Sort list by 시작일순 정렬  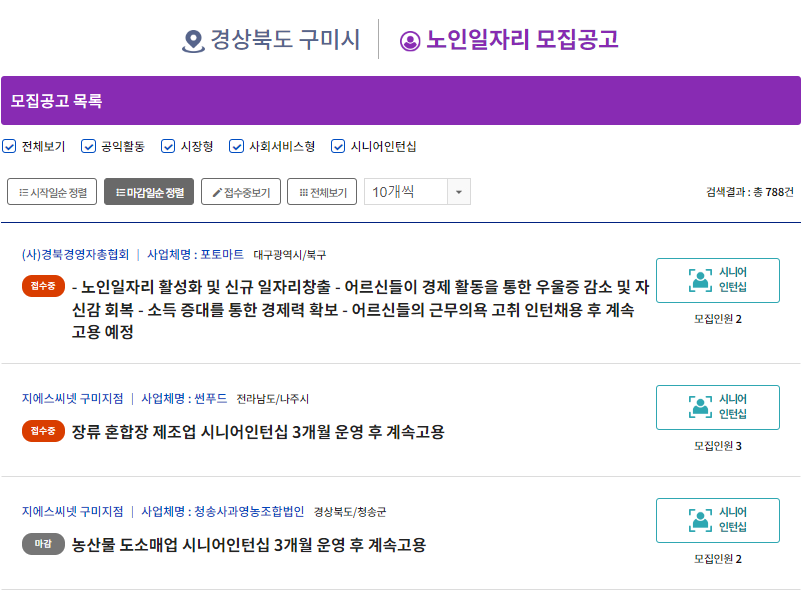(x=52, y=192)
